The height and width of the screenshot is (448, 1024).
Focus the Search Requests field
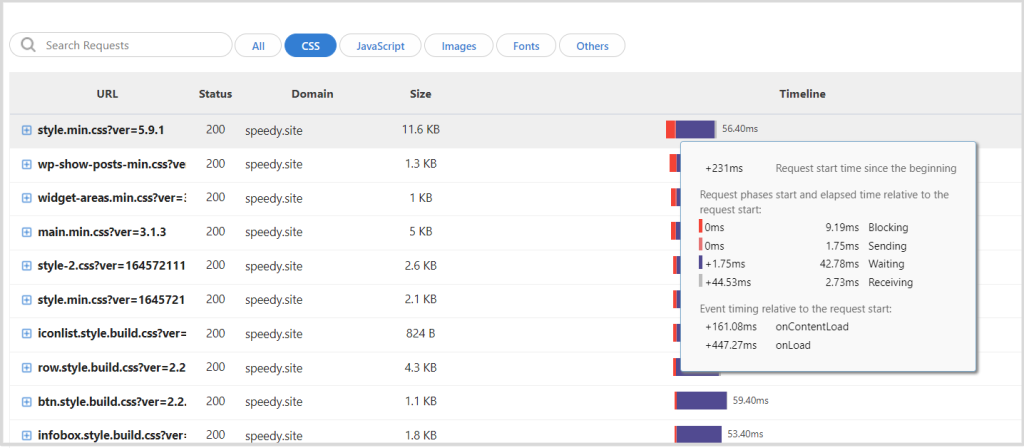[x=121, y=45]
